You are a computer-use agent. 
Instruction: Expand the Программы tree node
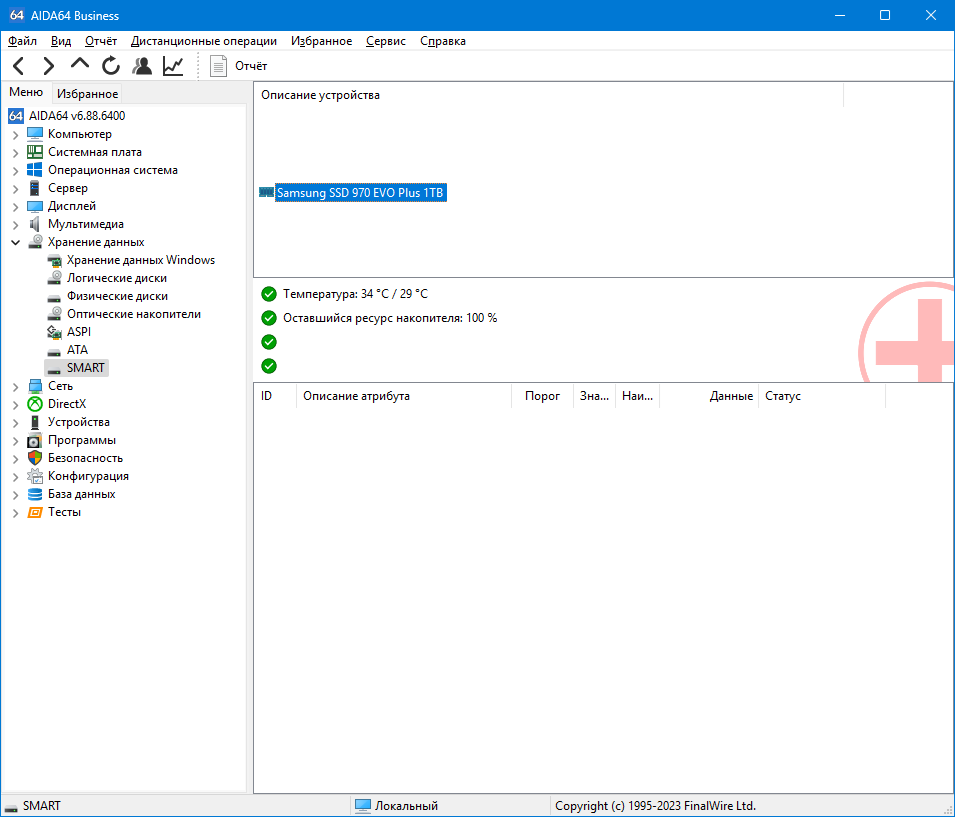click(16, 440)
